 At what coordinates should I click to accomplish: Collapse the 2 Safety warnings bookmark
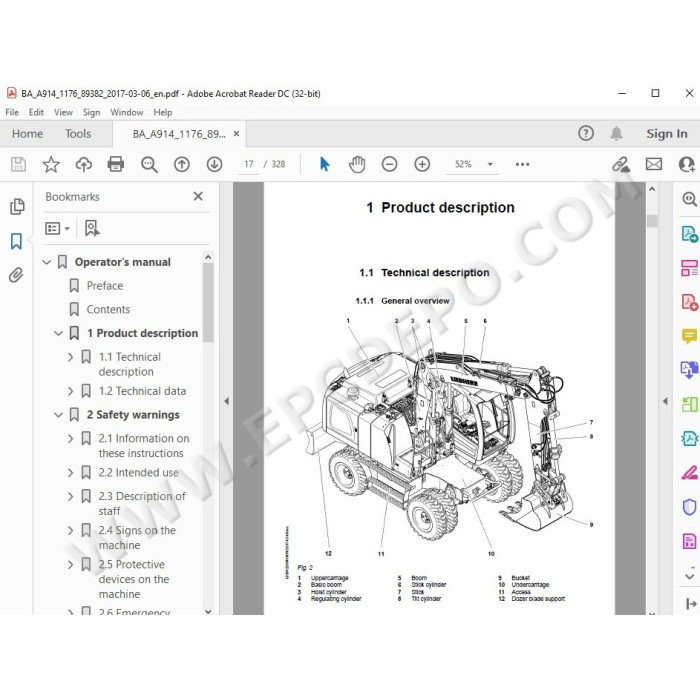[x=58, y=415]
